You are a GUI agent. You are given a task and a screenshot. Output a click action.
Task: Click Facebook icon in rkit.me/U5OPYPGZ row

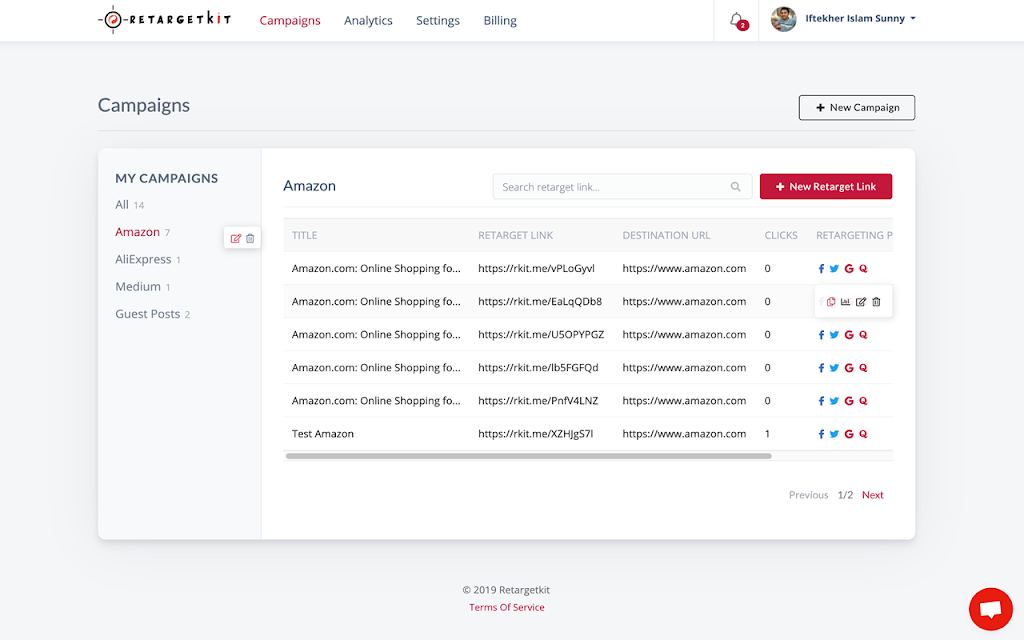click(821, 335)
